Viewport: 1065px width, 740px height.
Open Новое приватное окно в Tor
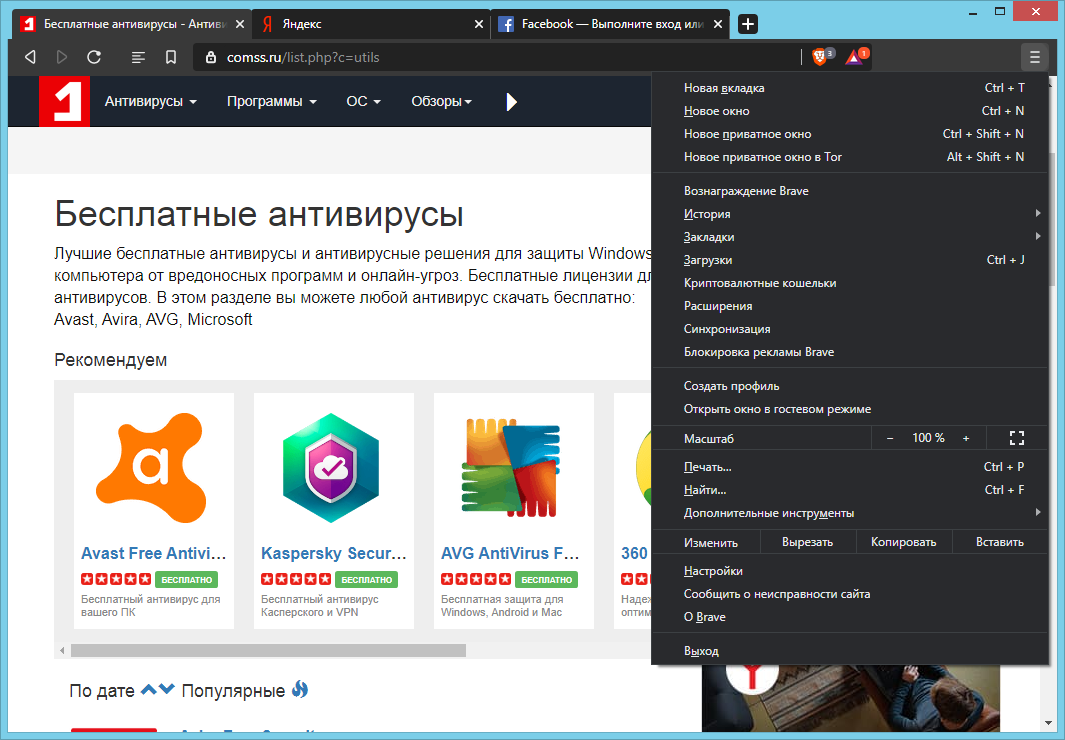pyautogui.click(x=850, y=157)
